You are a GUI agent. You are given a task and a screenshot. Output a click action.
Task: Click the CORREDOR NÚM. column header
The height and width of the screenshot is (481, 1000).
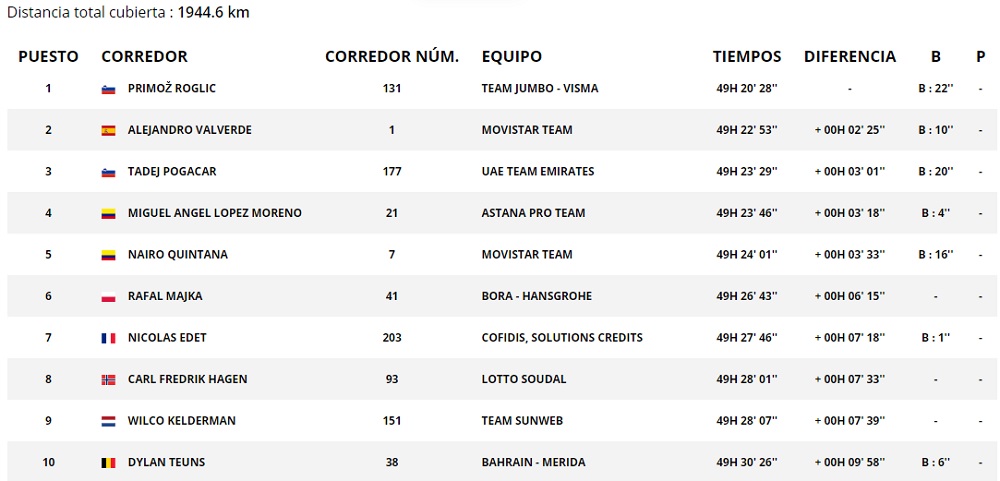click(392, 57)
